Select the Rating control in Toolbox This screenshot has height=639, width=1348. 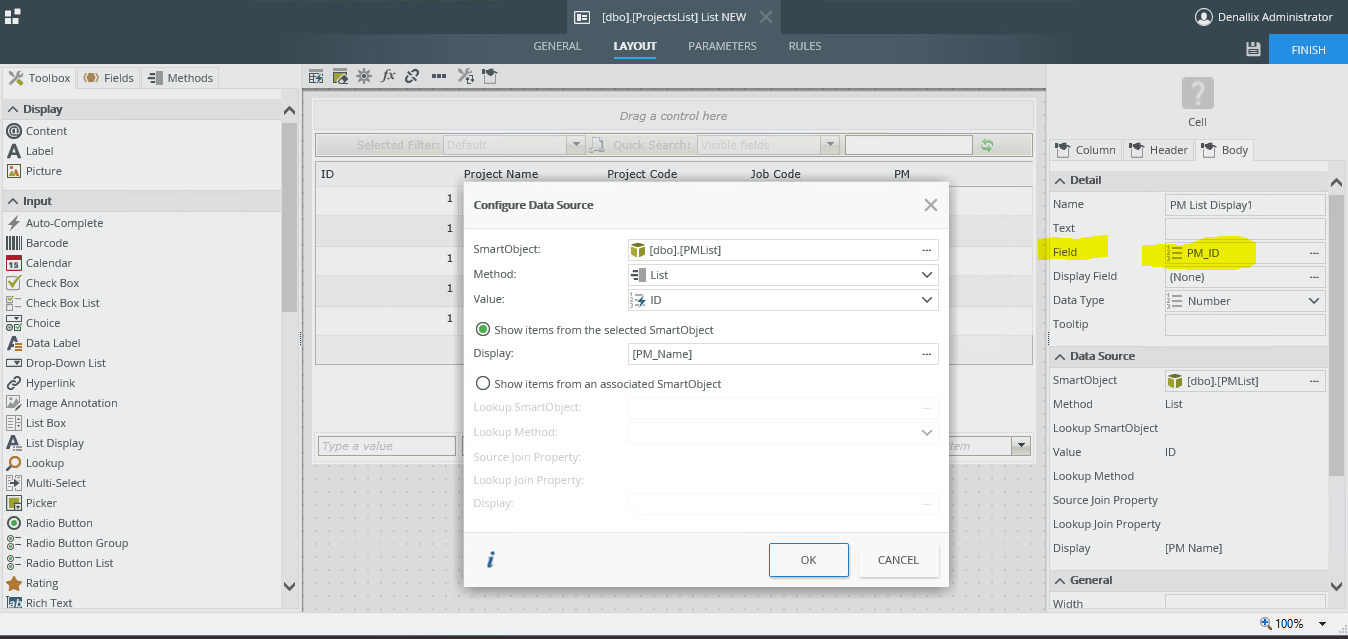pos(33,583)
